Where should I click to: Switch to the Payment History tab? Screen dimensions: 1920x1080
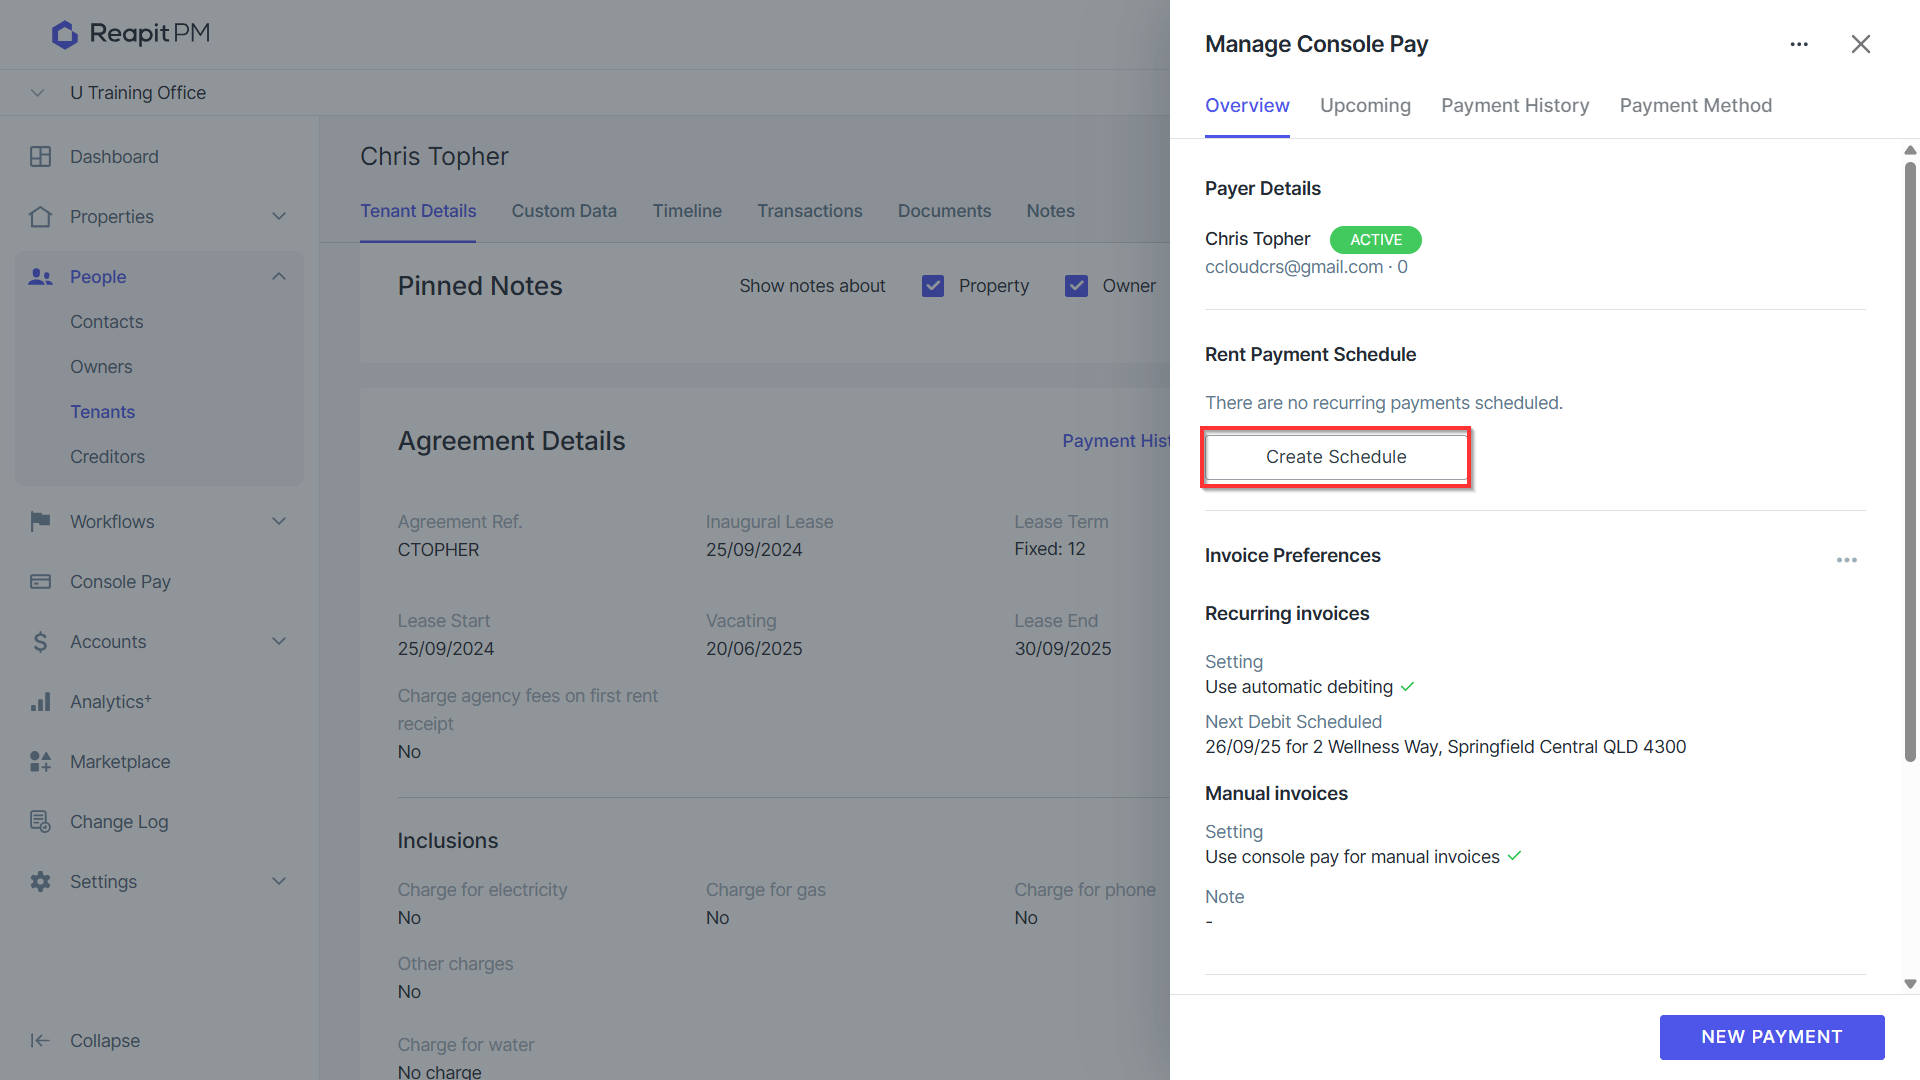[x=1514, y=105]
